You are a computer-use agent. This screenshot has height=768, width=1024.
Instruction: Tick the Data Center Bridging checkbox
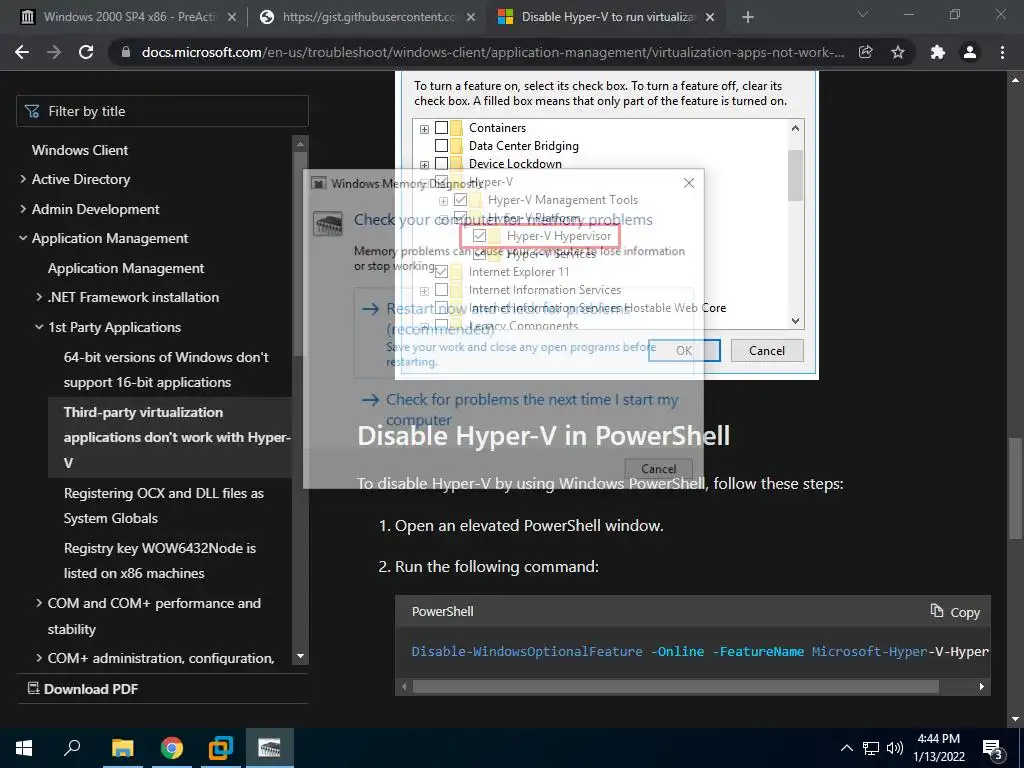pyautogui.click(x=441, y=145)
